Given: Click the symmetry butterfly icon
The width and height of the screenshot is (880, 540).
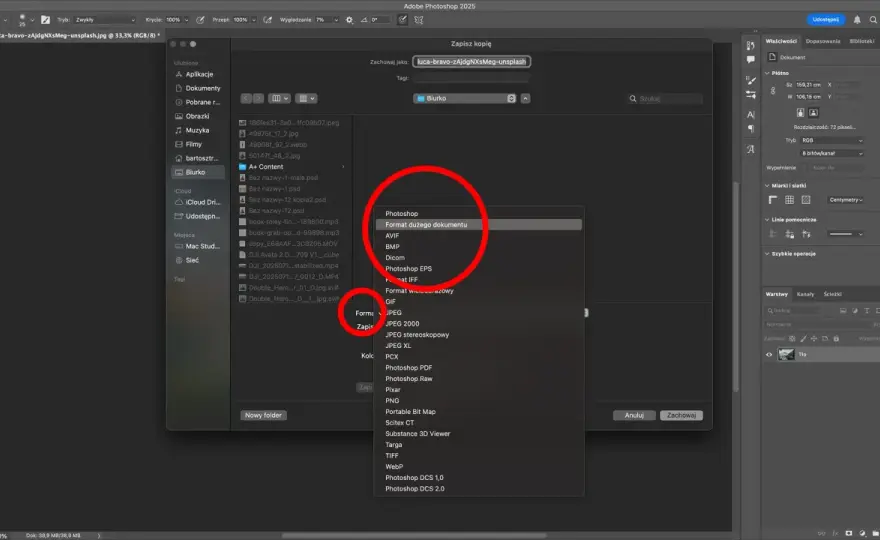Looking at the screenshot, I should point(419,20).
